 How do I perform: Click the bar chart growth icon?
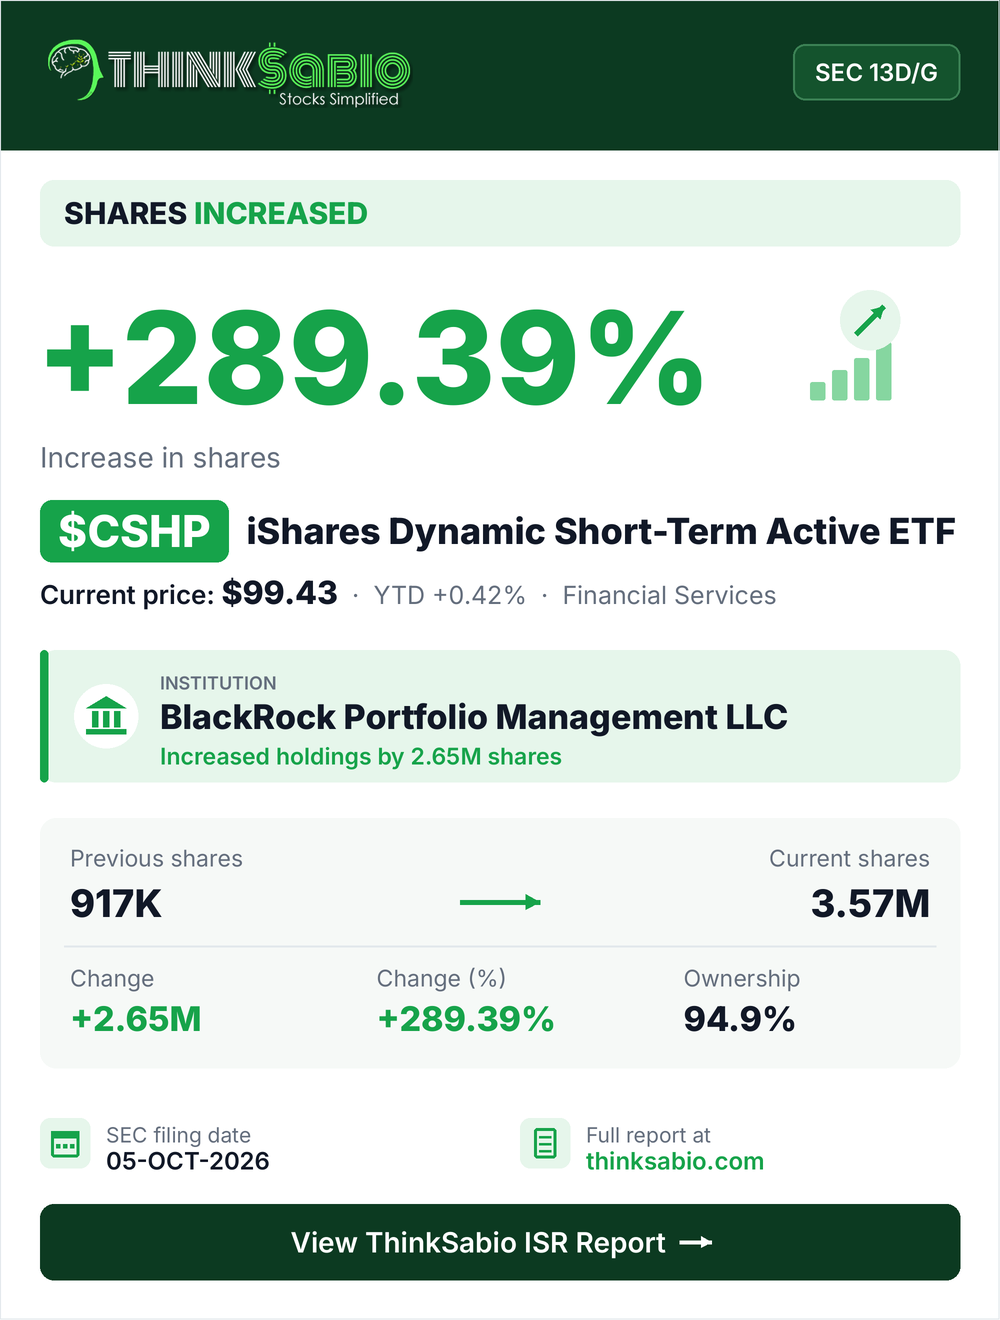[851, 372]
